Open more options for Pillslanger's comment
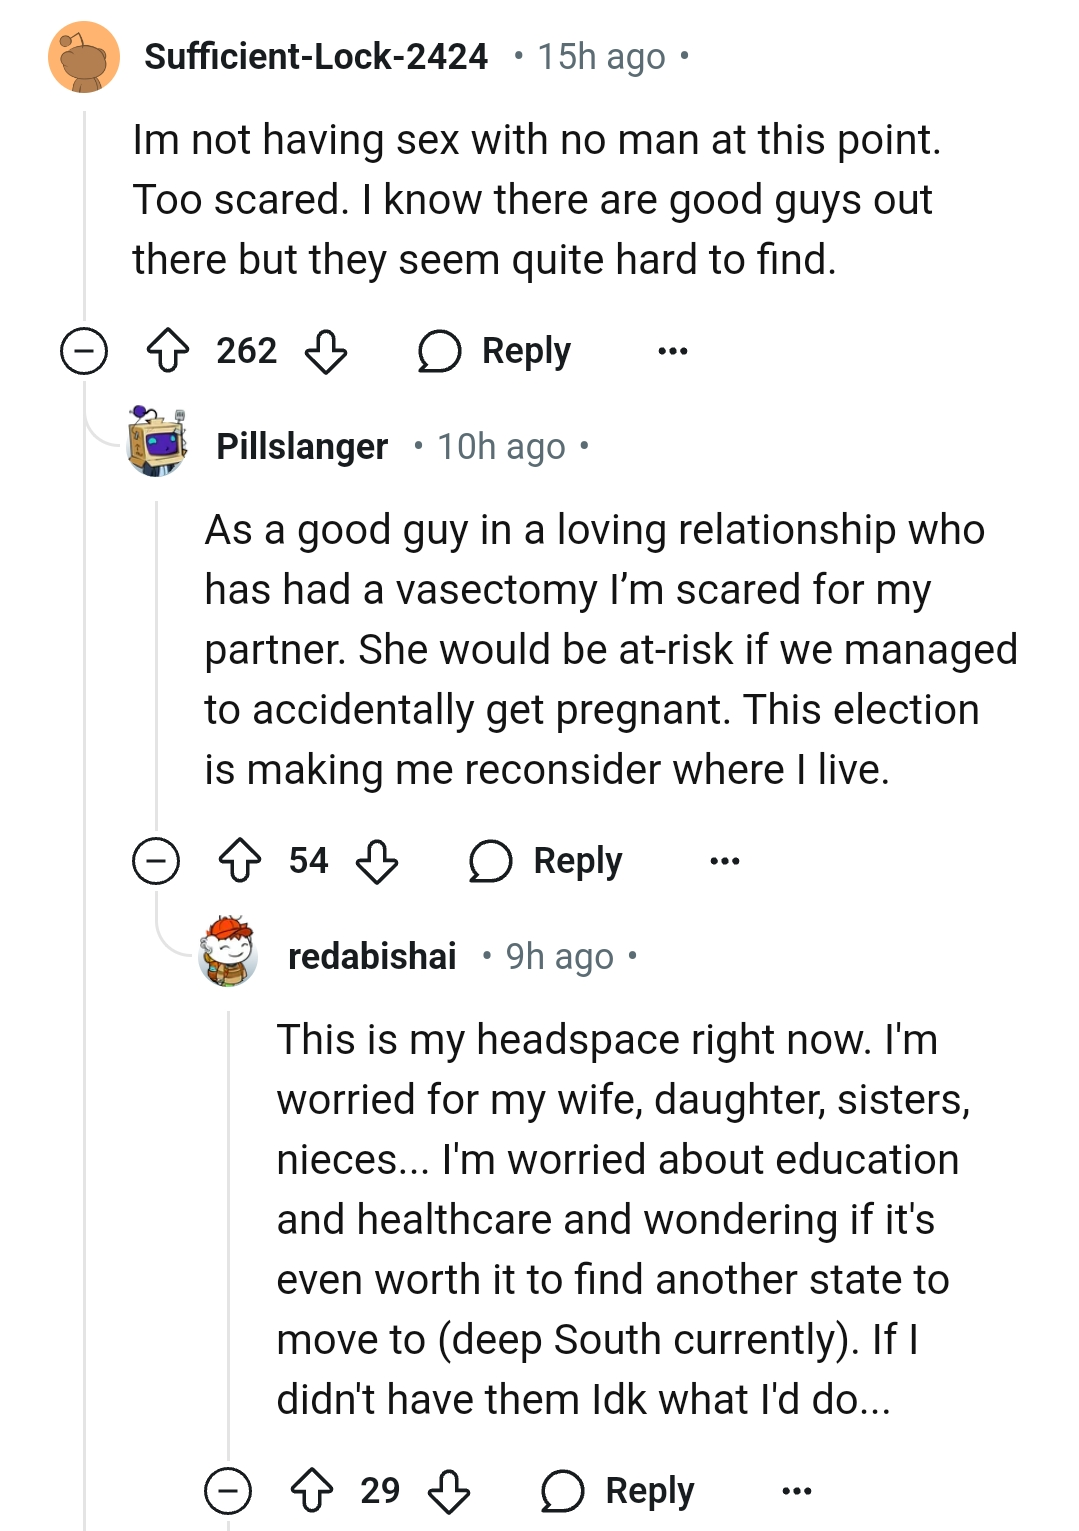 pos(725,861)
